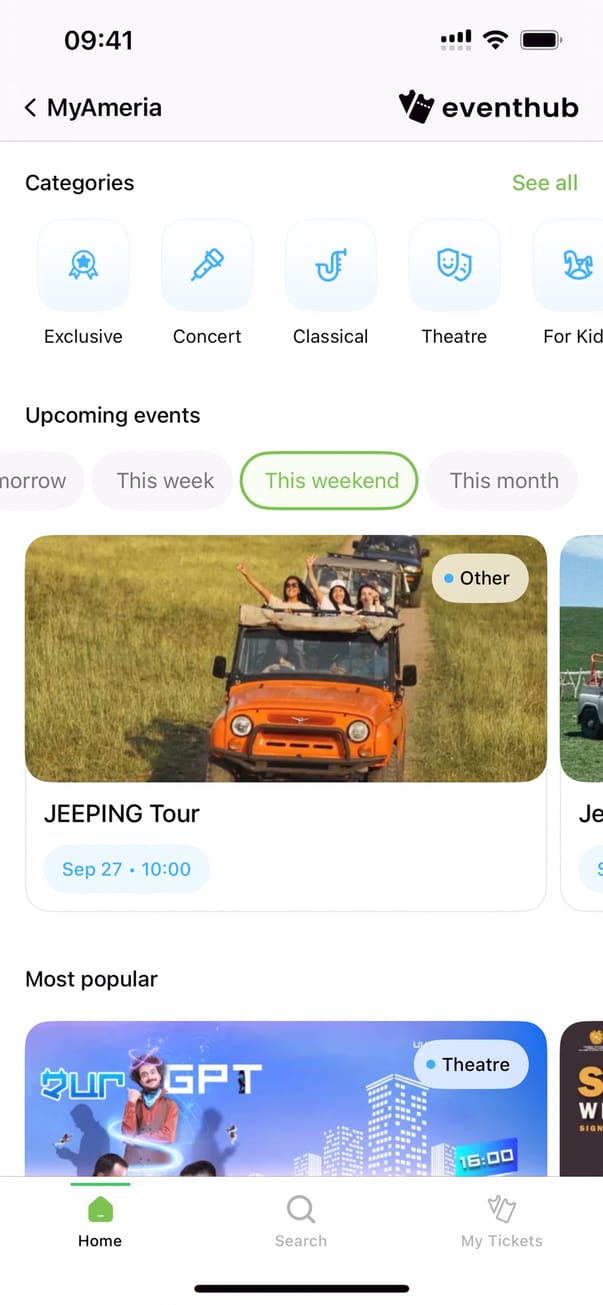
Task: Open the Search magnifier tab
Action: click(300, 1221)
